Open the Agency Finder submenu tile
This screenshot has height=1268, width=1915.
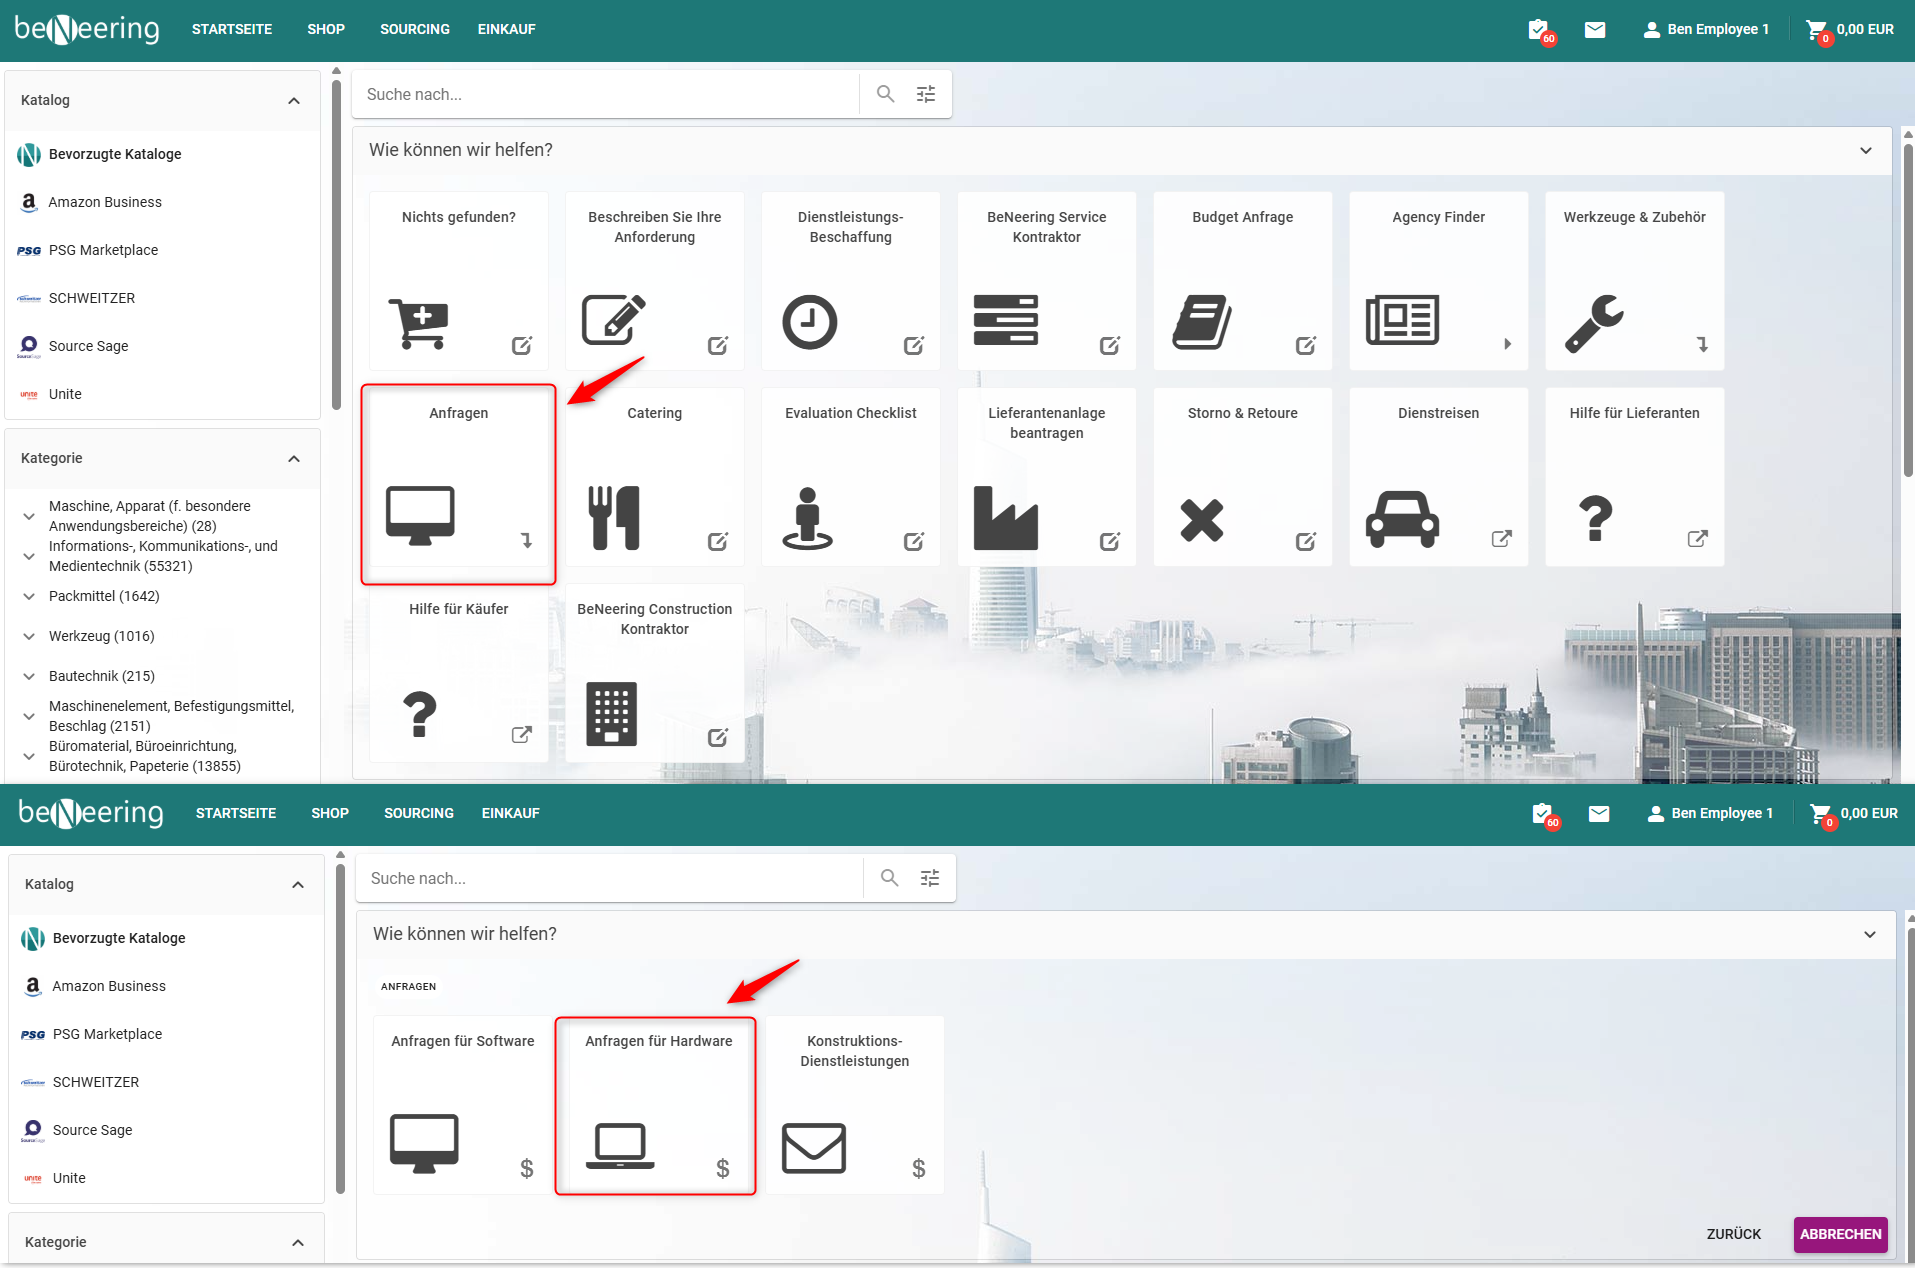tap(1438, 281)
